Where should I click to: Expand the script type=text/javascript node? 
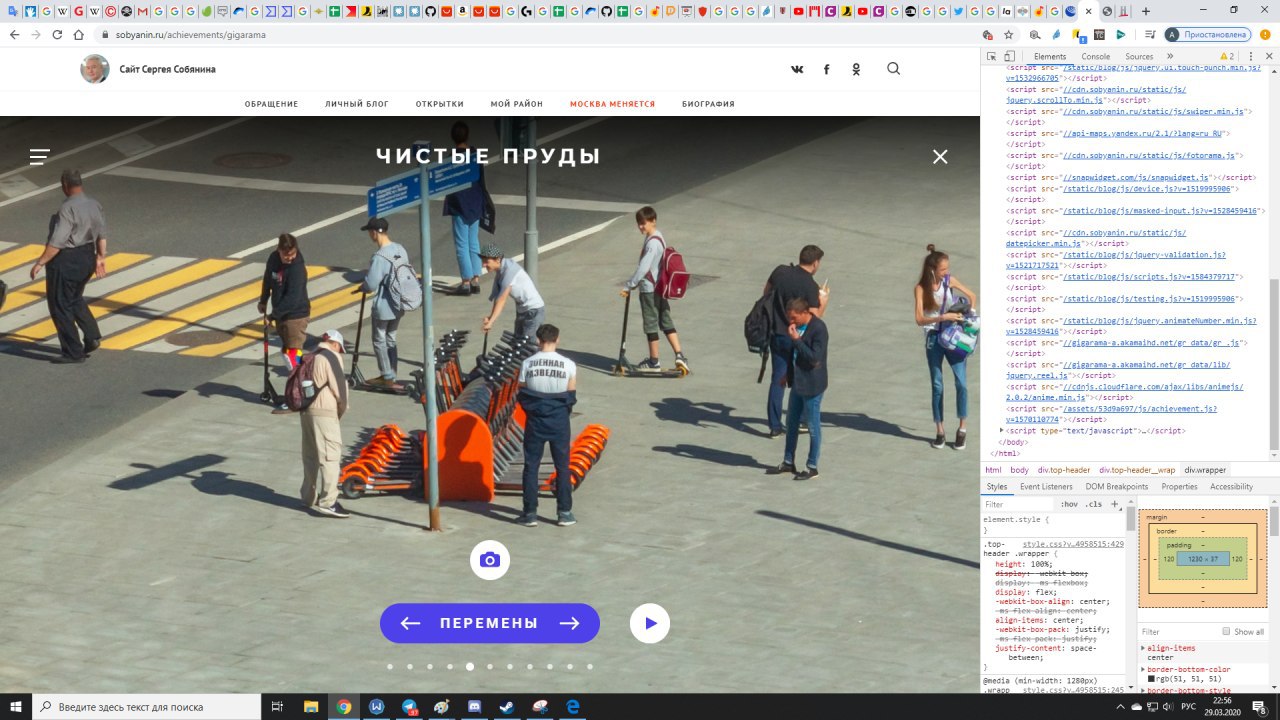click(1003, 430)
